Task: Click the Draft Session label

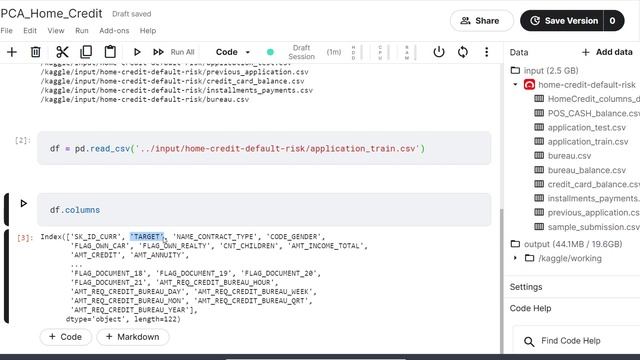Action: pos(302,52)
